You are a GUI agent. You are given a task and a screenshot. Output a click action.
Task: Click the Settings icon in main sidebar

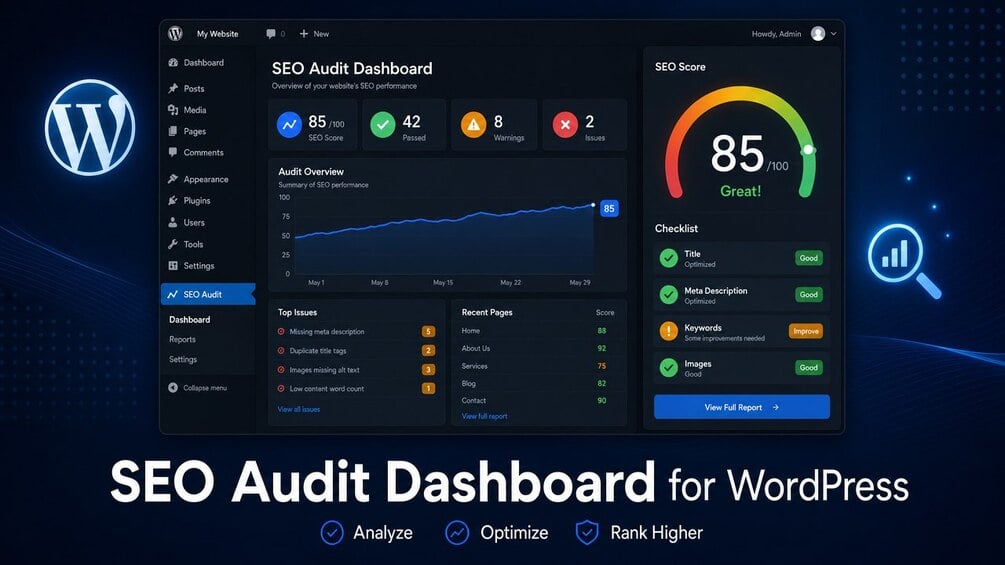(x=173, y=265)
